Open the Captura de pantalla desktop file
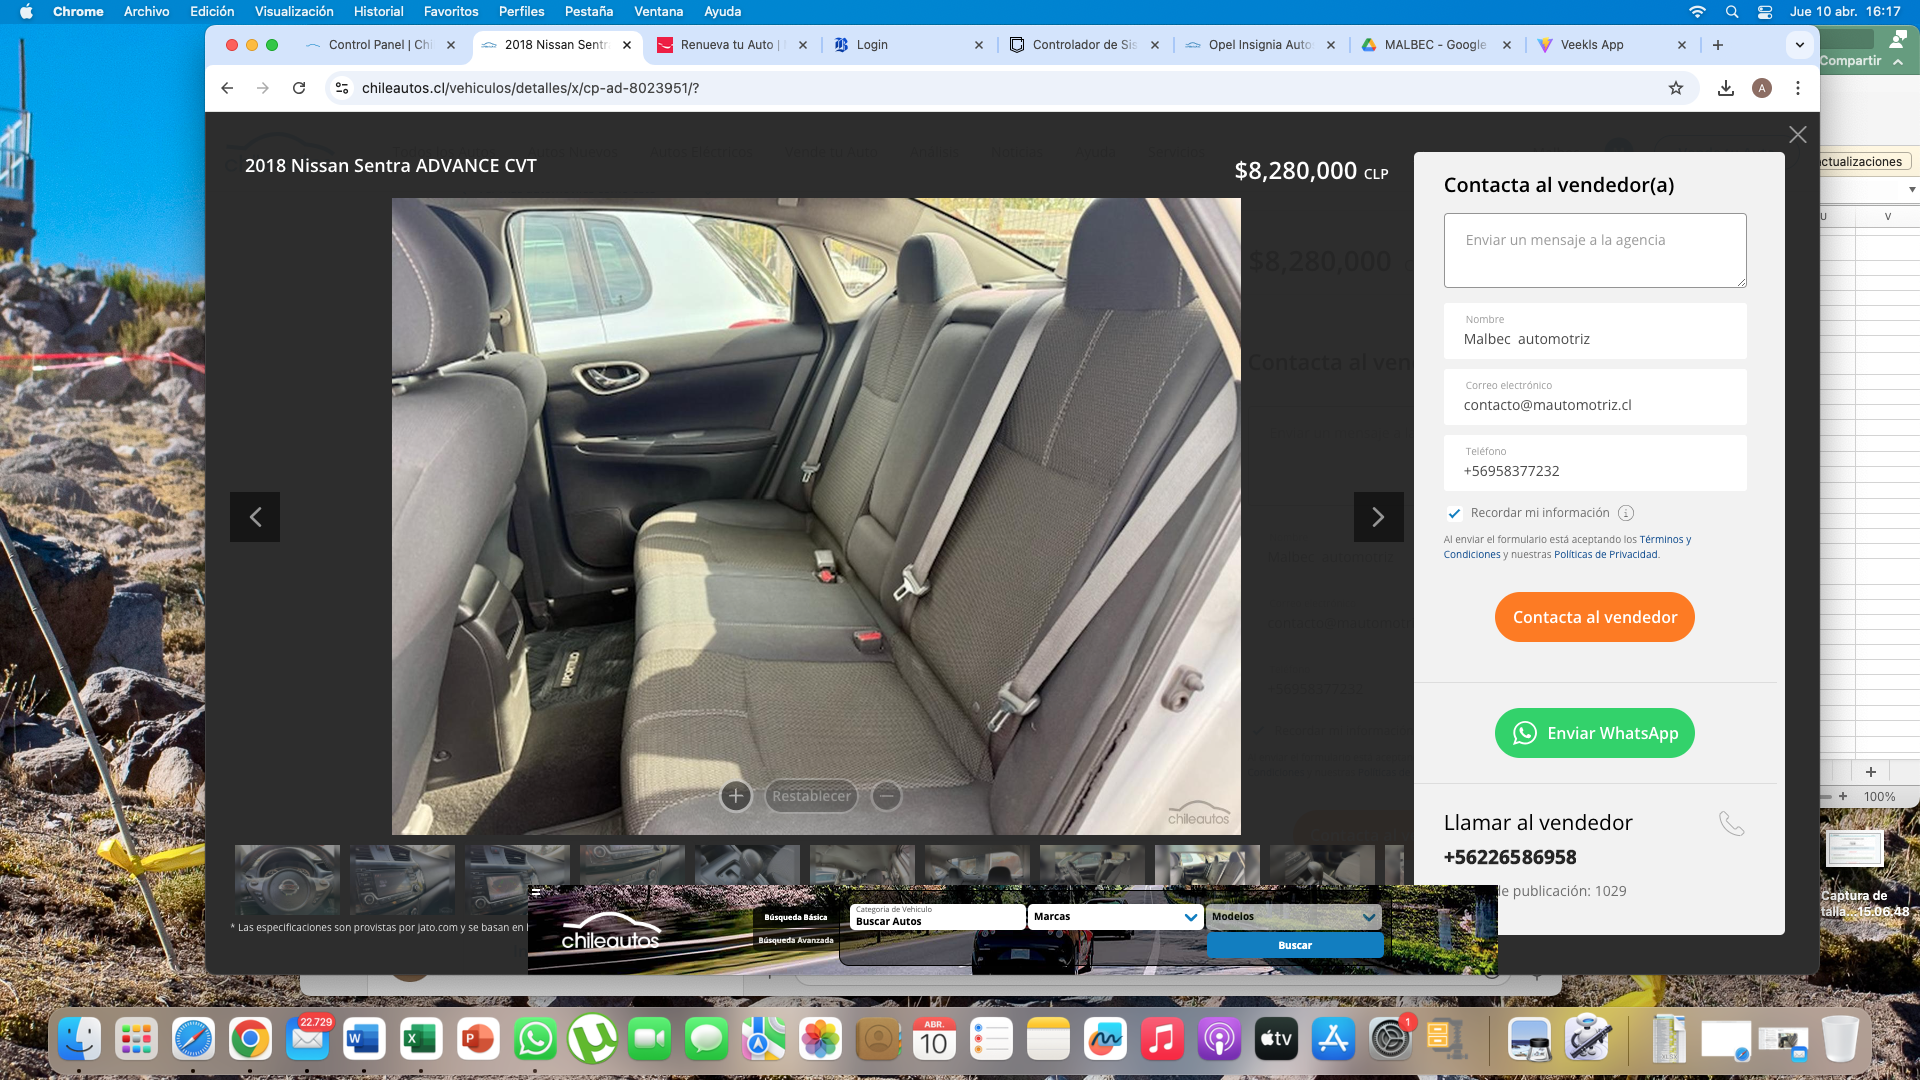This screenshot has height=1080, width=1920. click(1856, 874)
